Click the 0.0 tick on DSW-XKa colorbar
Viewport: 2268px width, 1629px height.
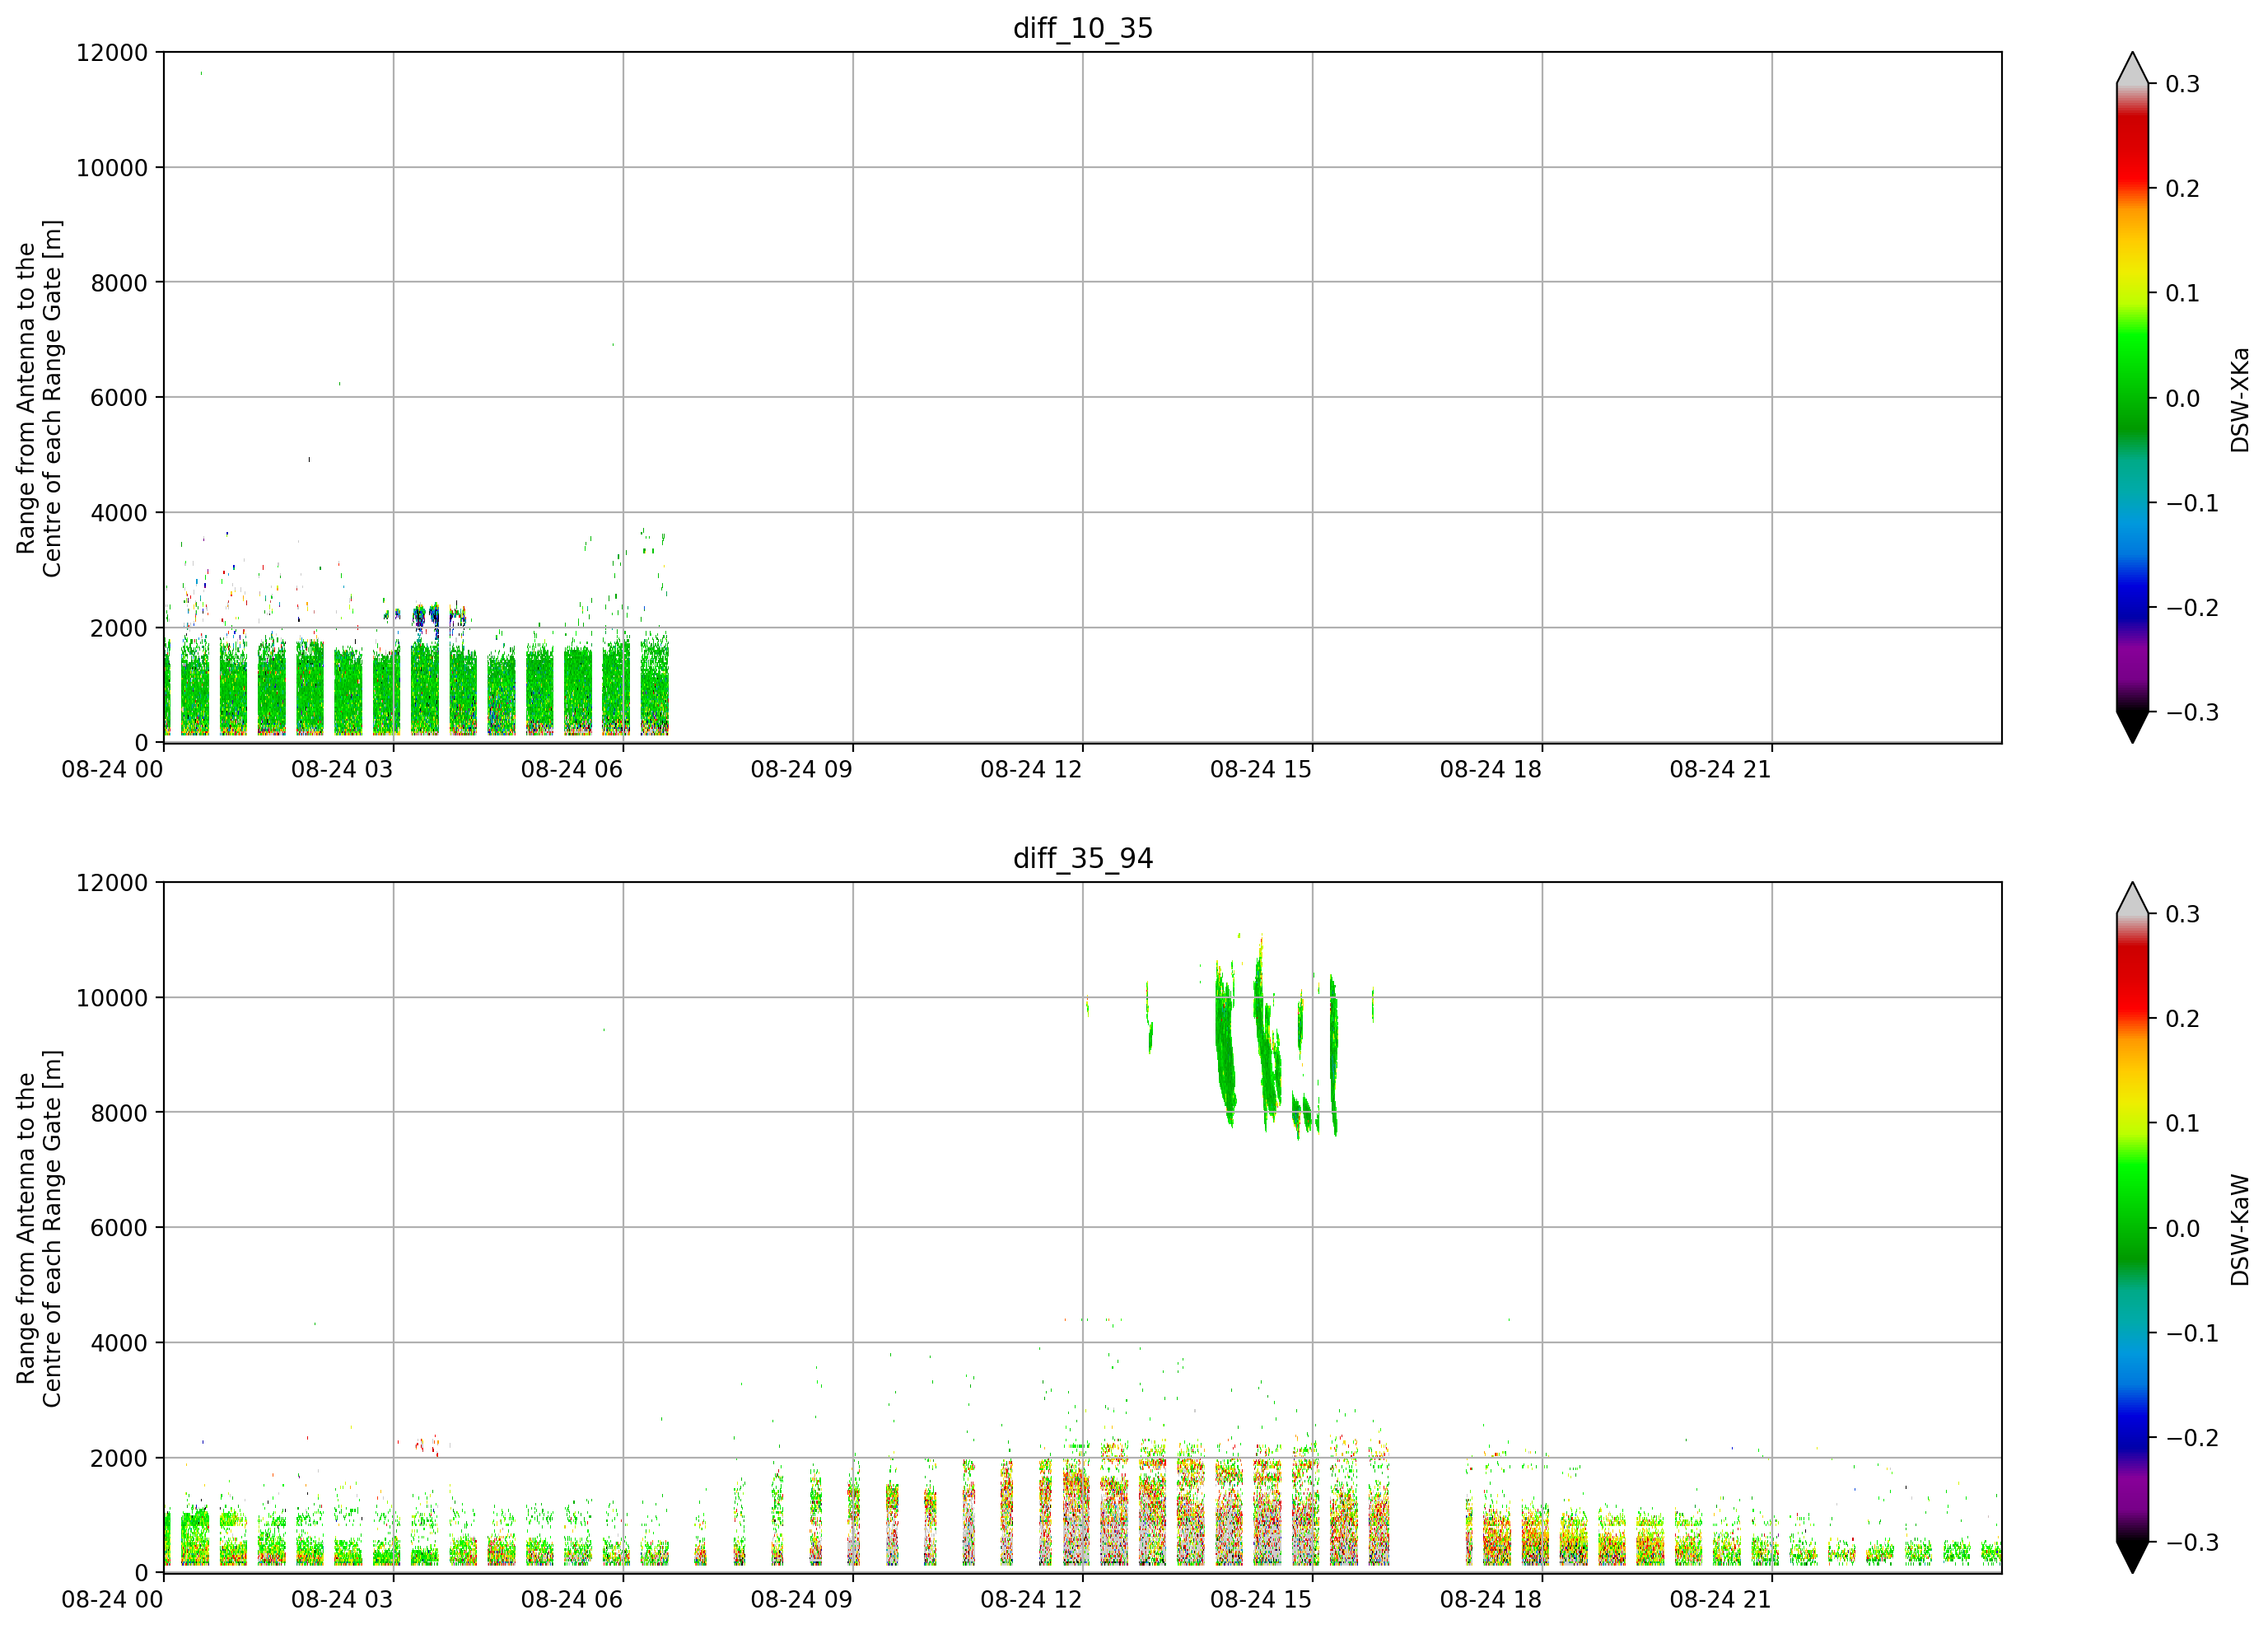2183,399
